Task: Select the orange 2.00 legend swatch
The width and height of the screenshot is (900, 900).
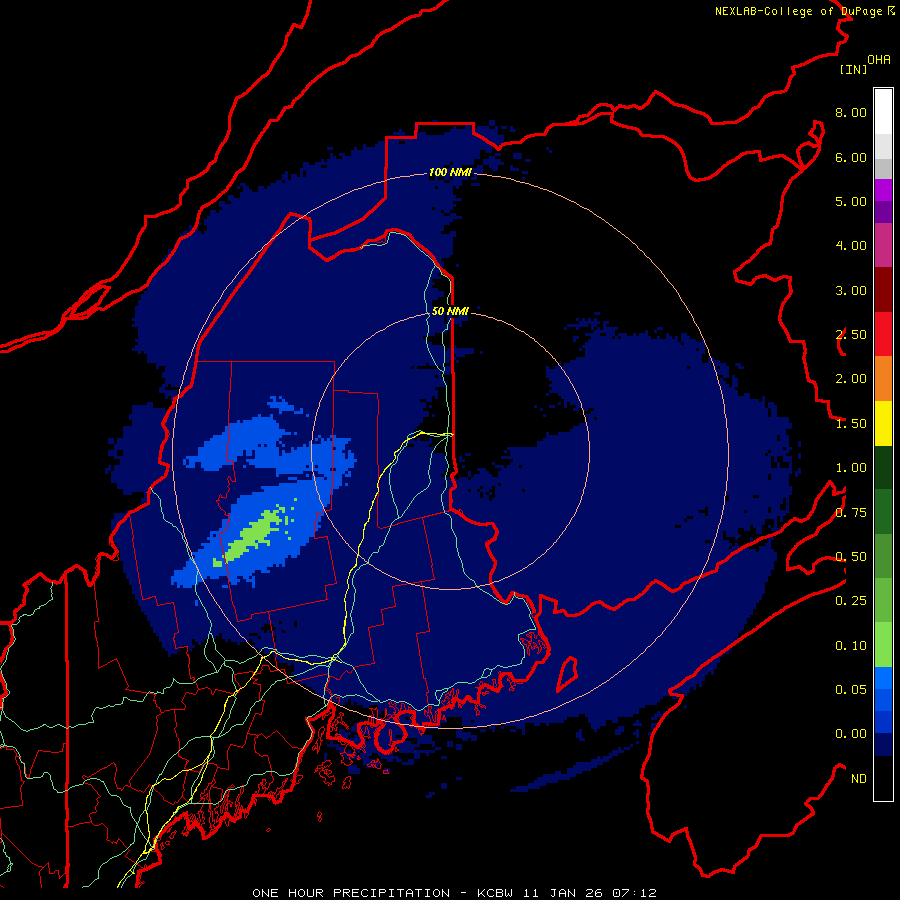Action: click(x=883, y=378)
